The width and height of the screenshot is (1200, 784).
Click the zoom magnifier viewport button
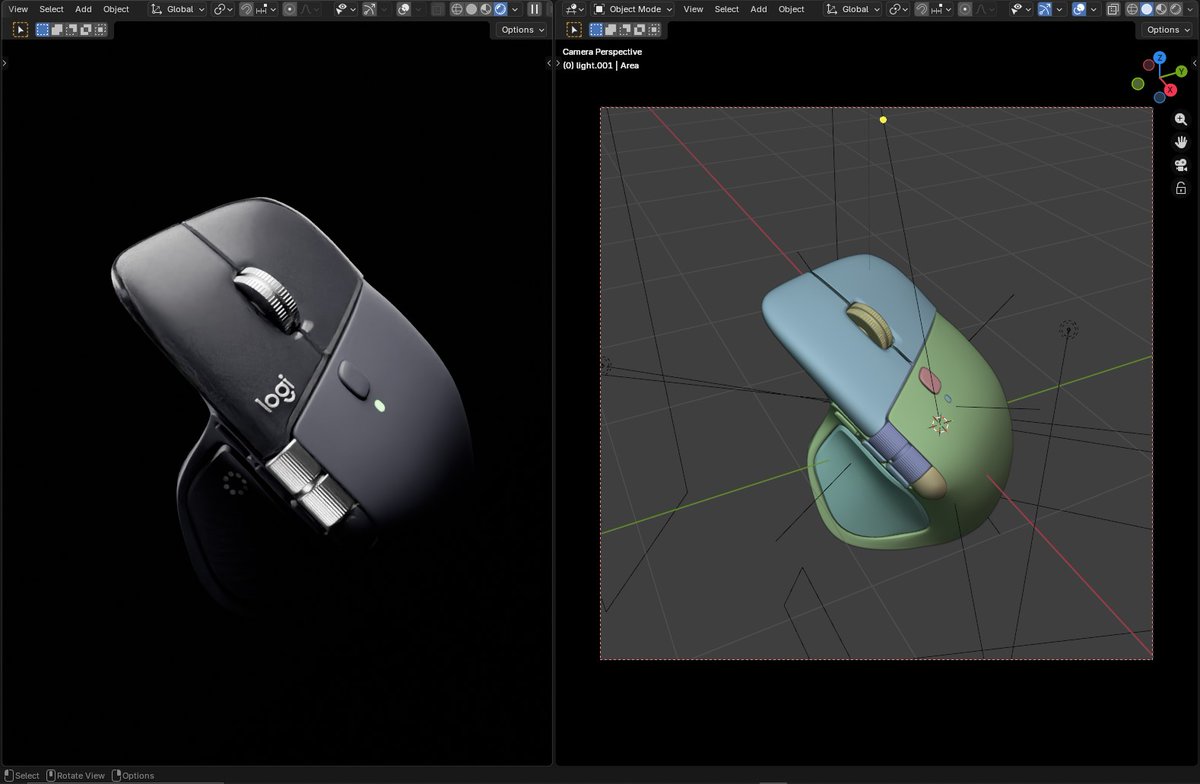tap(1181, 119)
